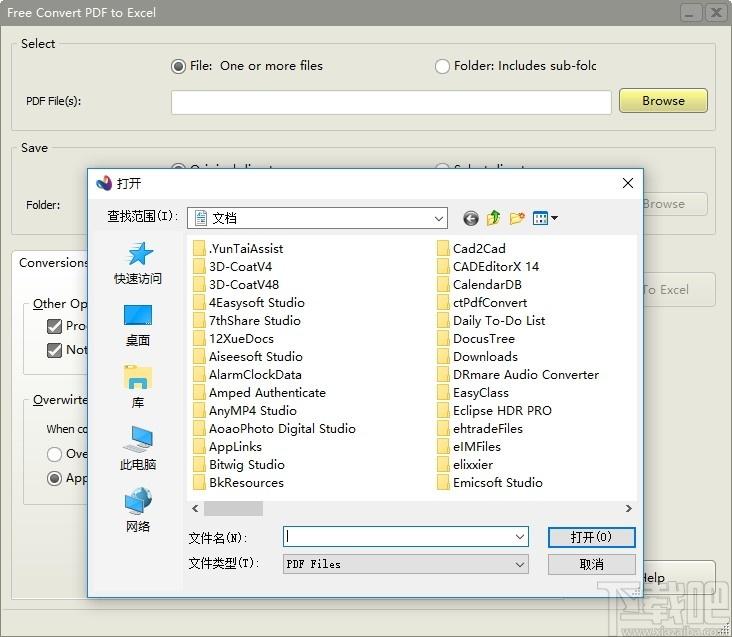Select the EasyClass folder icon
The image size is (732, 637).
point(443,392)
